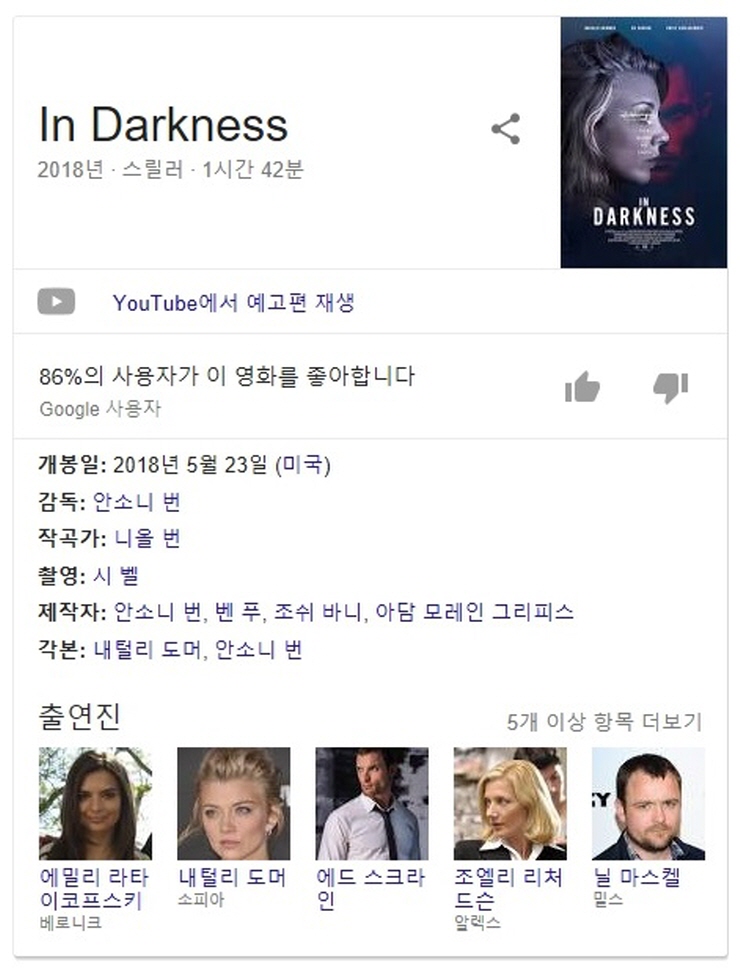
Task: Open release country link 미국
Action: click(303, 465)
